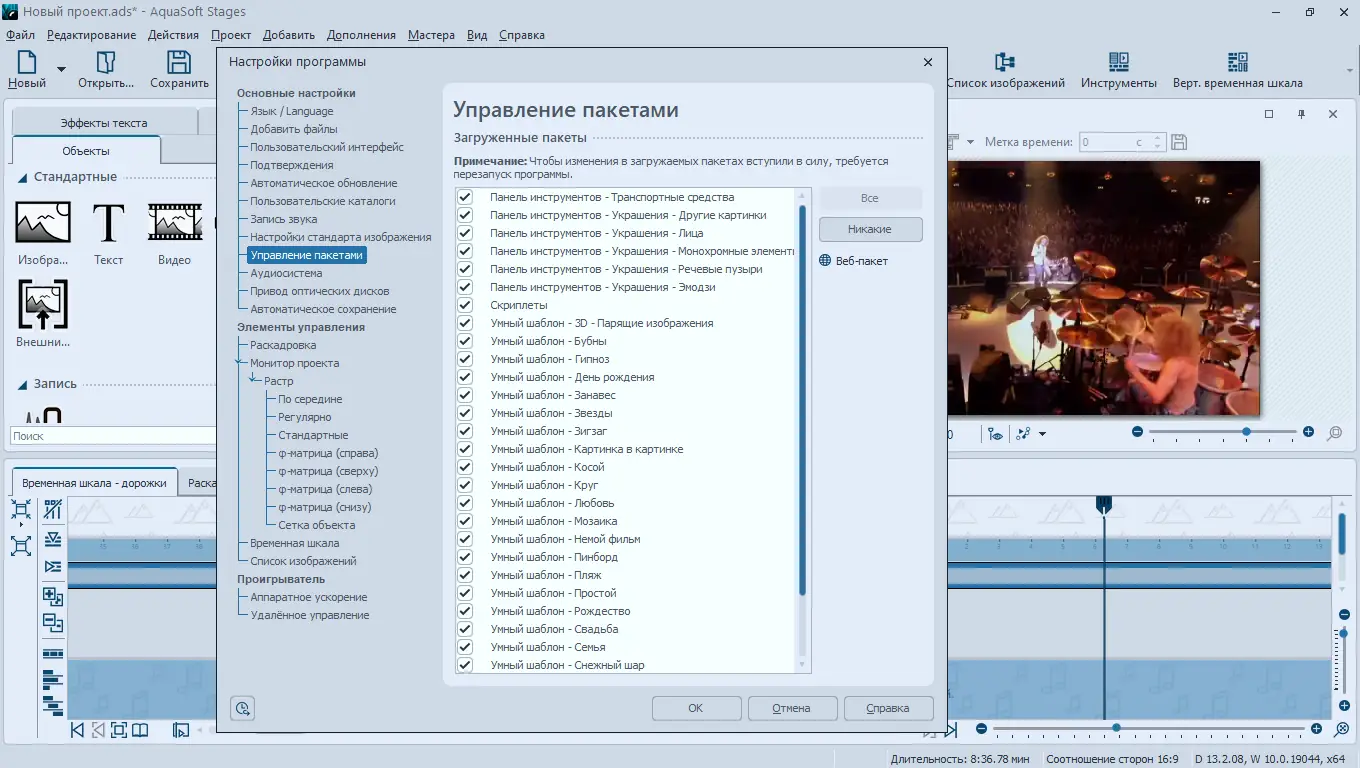Click the horizontal timeline zoom slider handle
1360x768 pixels.
[x=1116, y=729]
